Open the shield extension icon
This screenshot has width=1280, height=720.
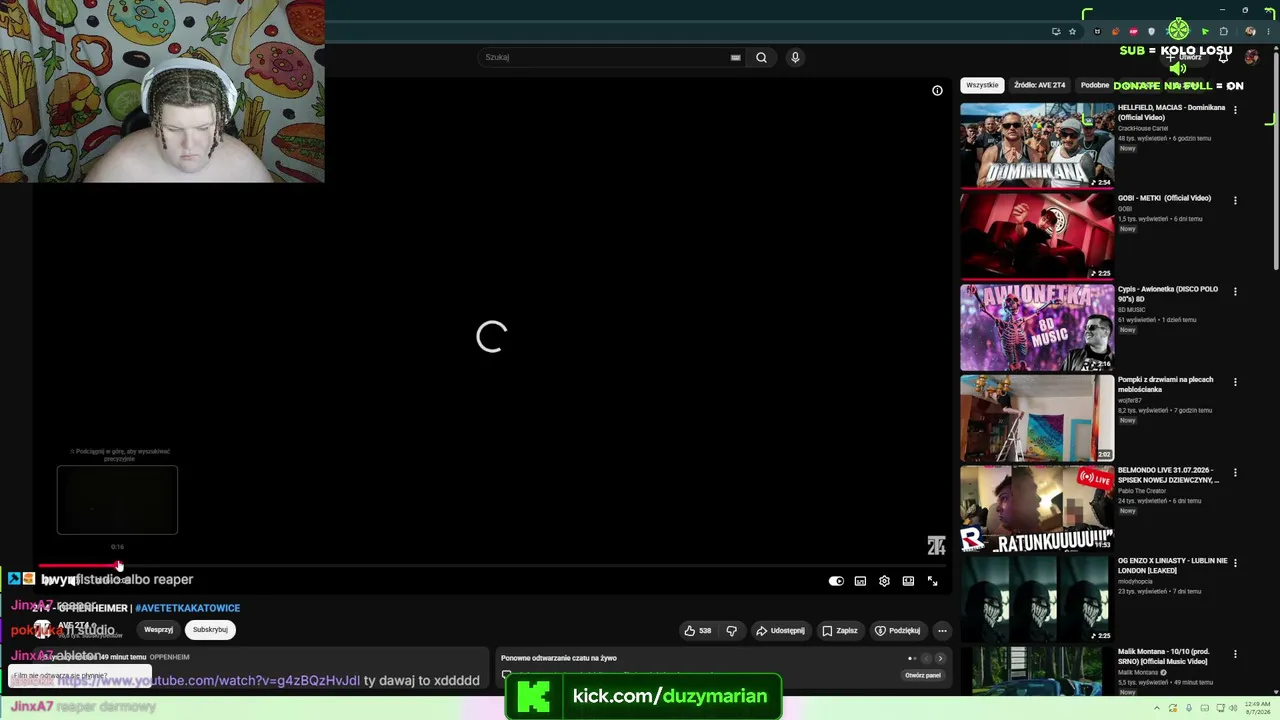tap(1151, 31)
